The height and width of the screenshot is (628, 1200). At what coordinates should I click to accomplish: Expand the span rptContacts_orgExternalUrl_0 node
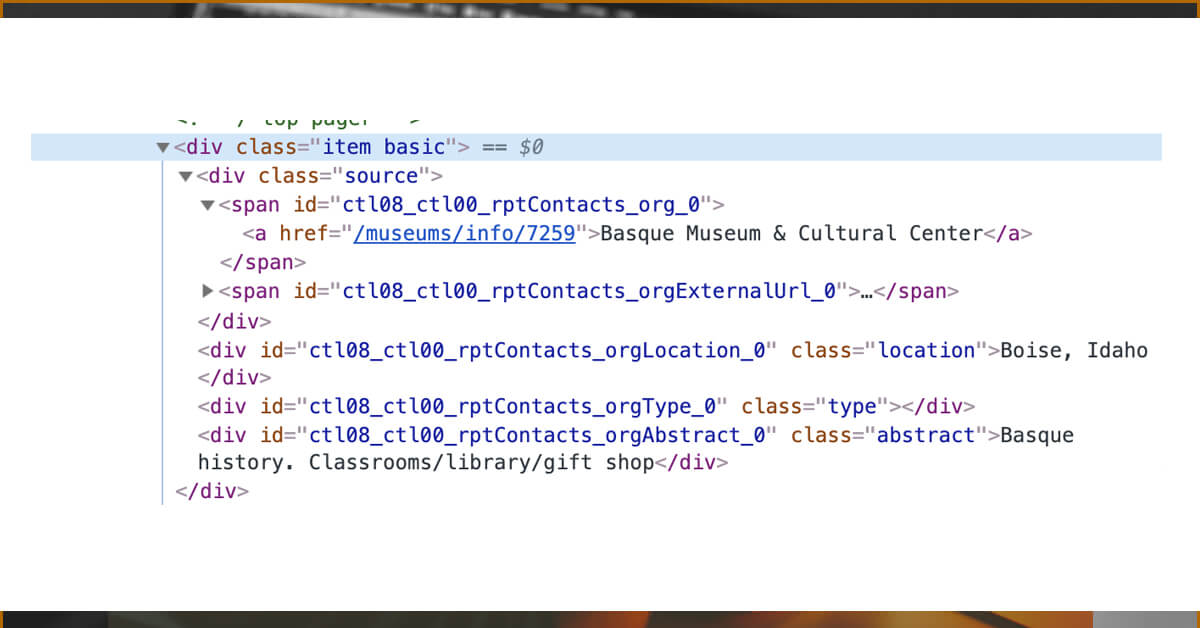click(208, 291)
